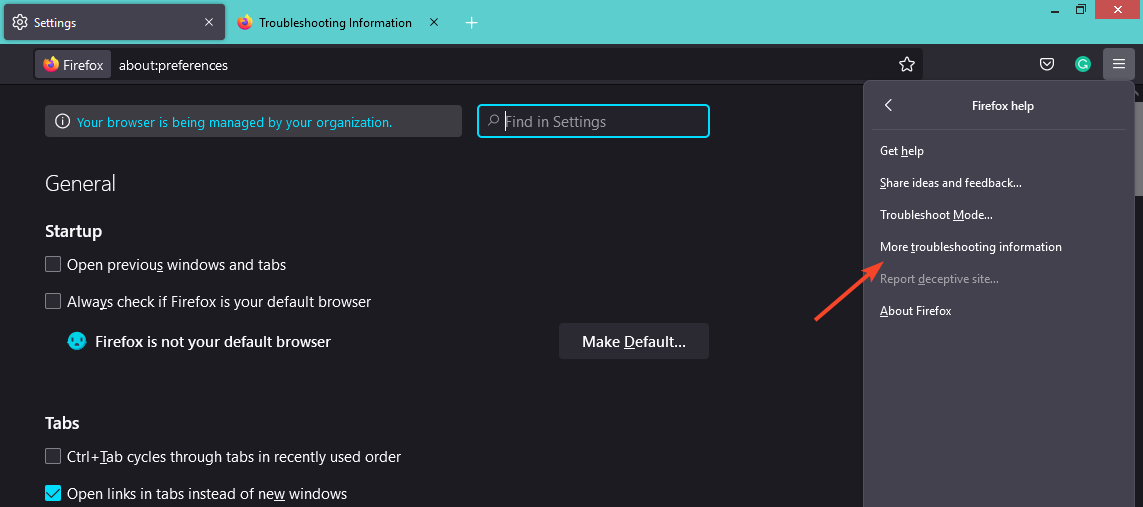Screen dimensions: 1143x507
Task: Toggle Ctrl+Tab cycles through tabs checkbox
Action: click(x=52, y=457)
